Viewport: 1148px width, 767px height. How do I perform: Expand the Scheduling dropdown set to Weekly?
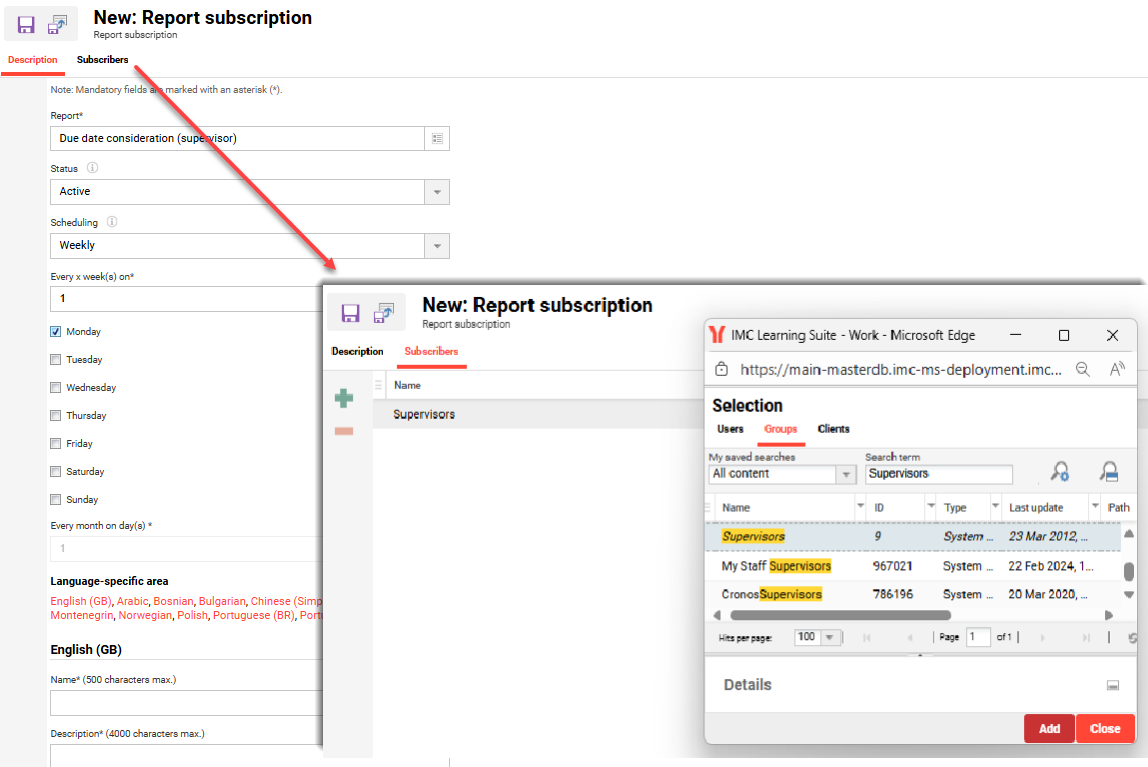point(438,245)
